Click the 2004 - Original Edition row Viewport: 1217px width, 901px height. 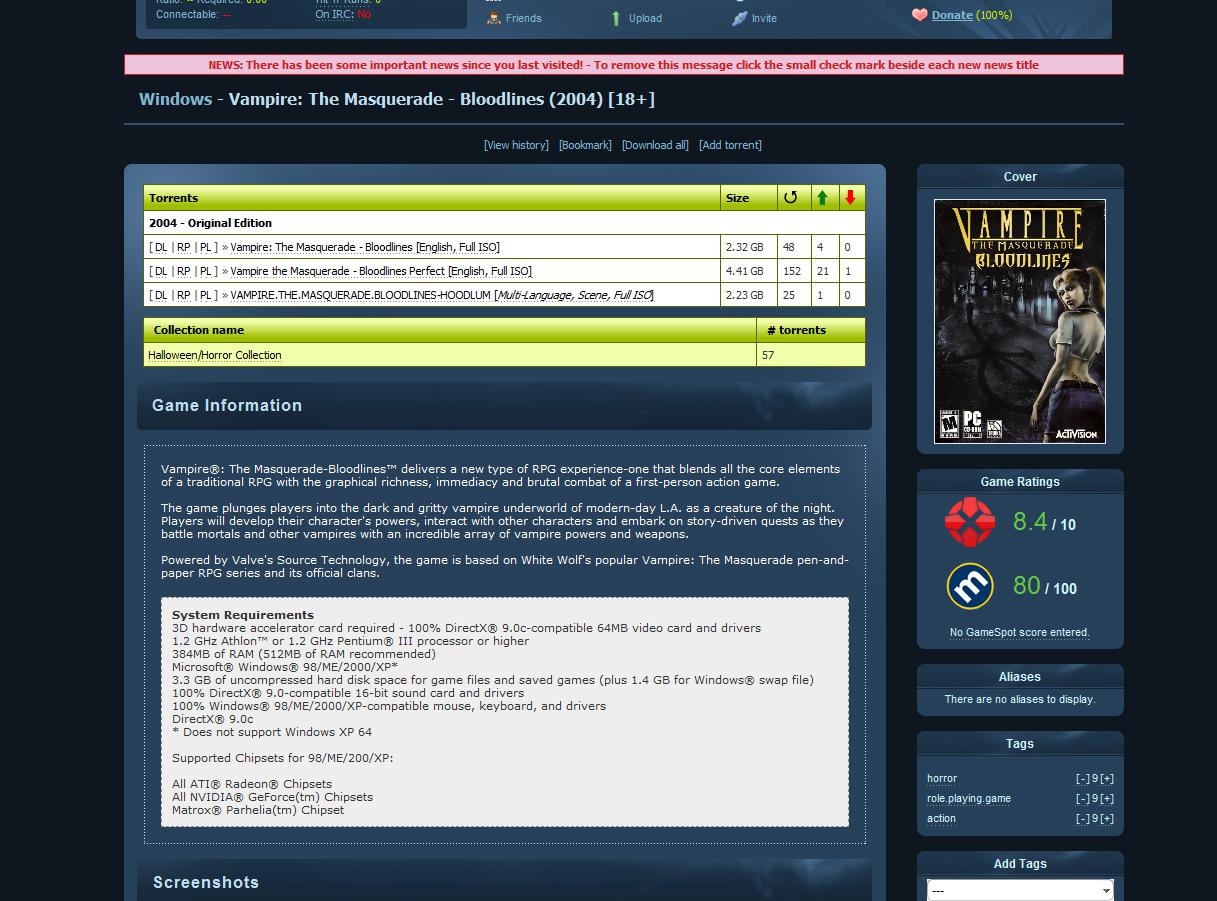click(504, 223)
